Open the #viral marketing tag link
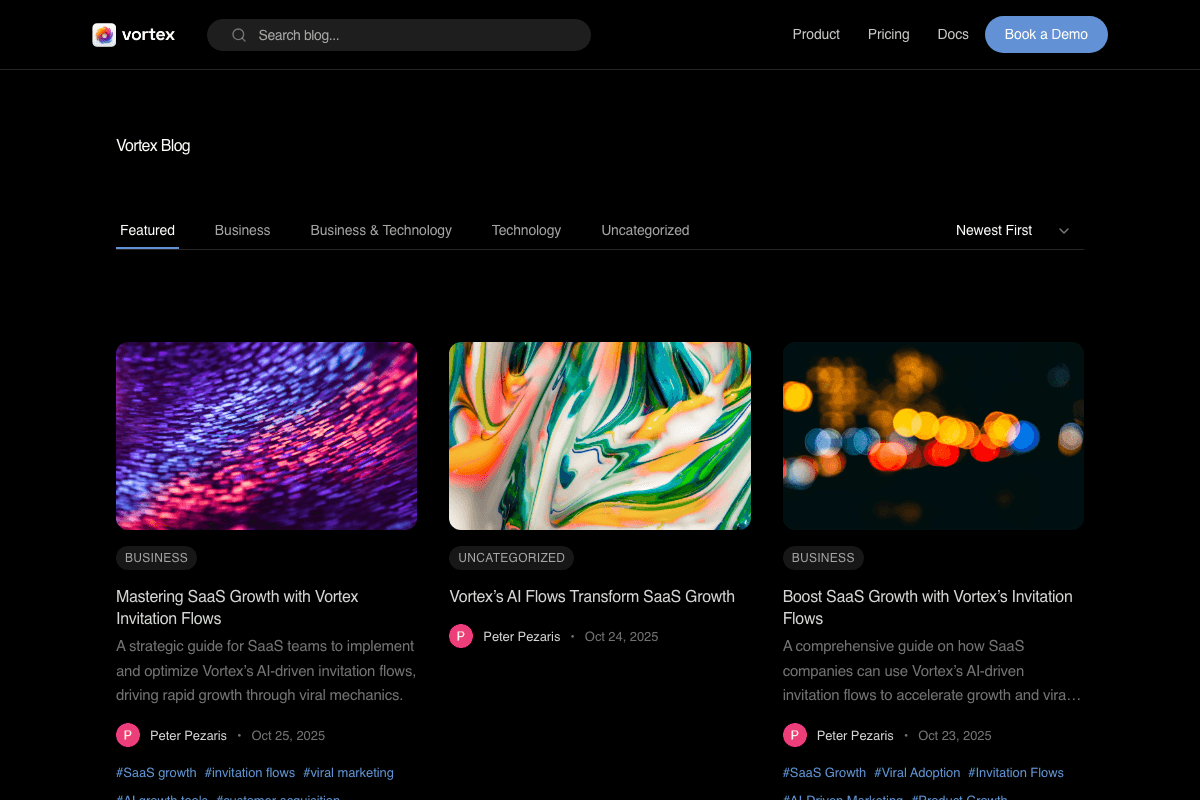1200x800 pixels. (348, 772)
